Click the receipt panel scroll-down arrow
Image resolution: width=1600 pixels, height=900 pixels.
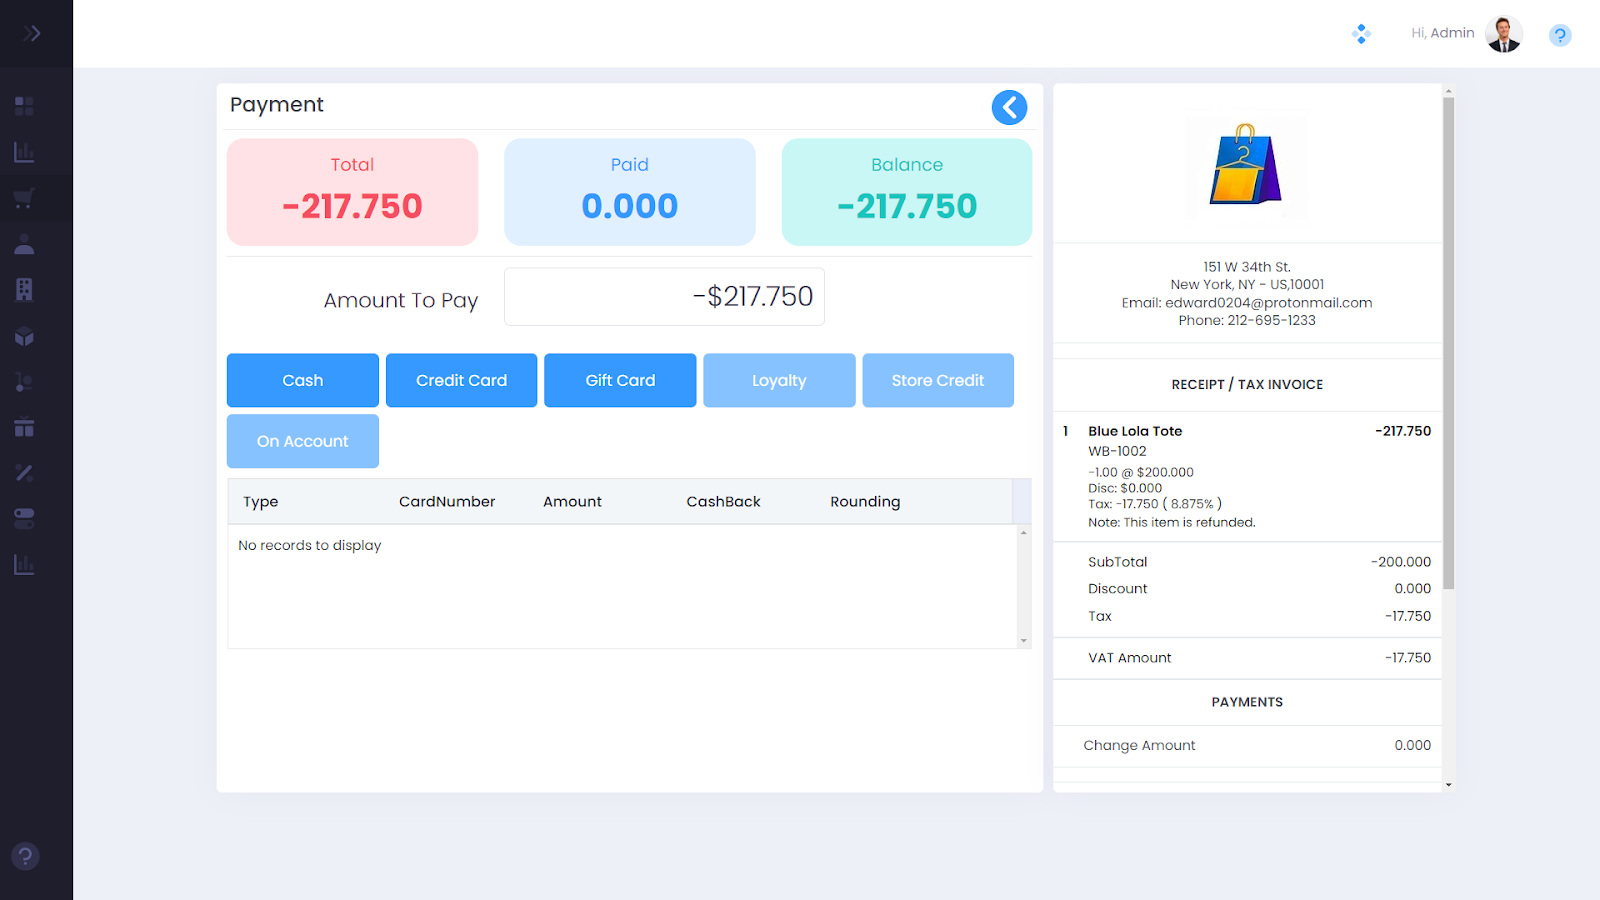click(x=1448, y=785)
